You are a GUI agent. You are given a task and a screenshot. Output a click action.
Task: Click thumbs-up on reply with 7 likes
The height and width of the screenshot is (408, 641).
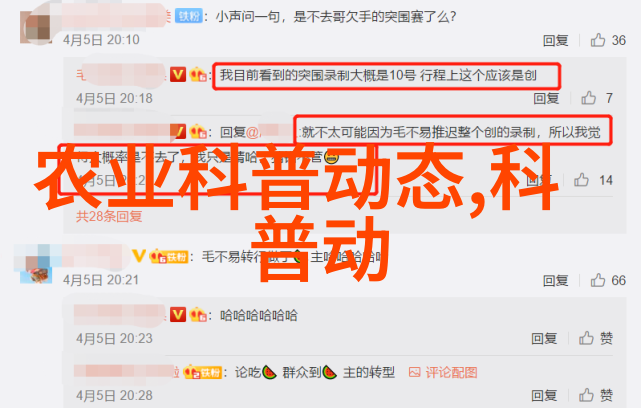pyautogui.click(x=589, y=98)
